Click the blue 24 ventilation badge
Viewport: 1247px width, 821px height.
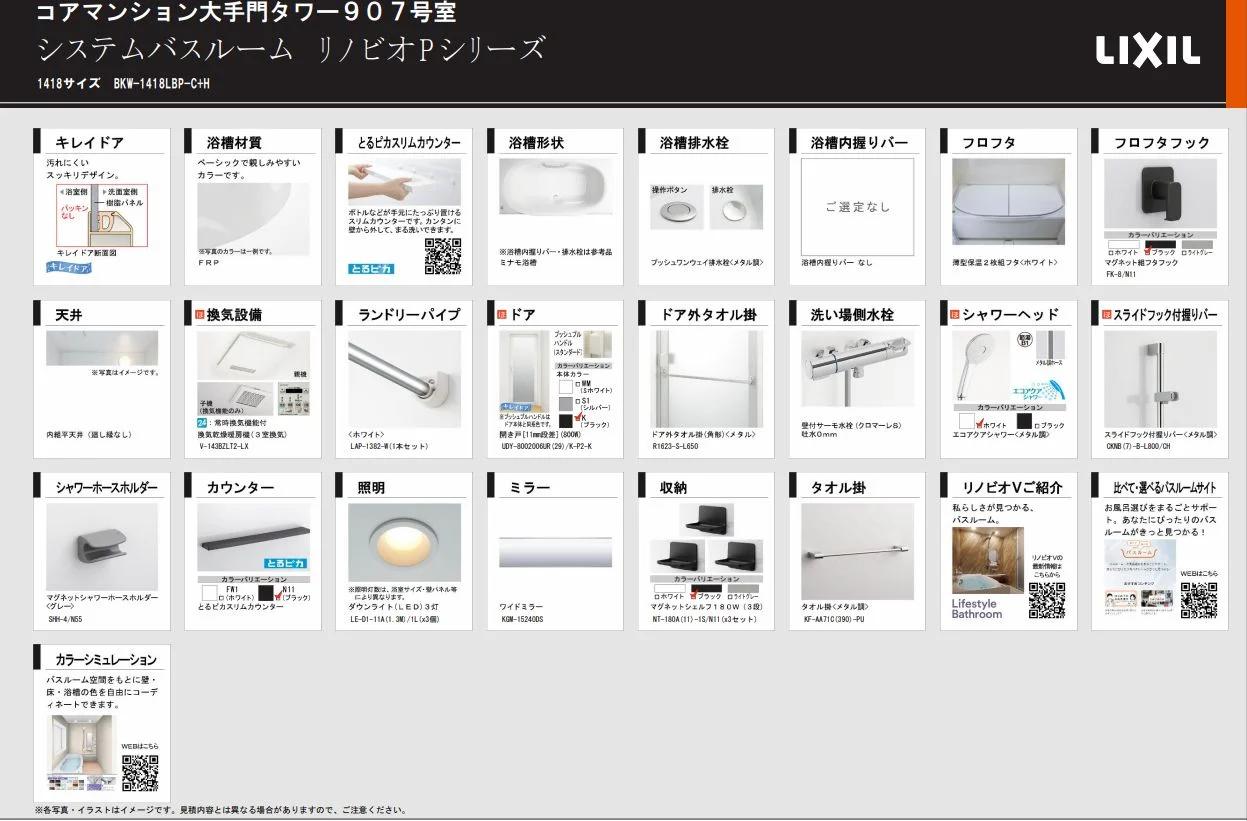[202, 424]
